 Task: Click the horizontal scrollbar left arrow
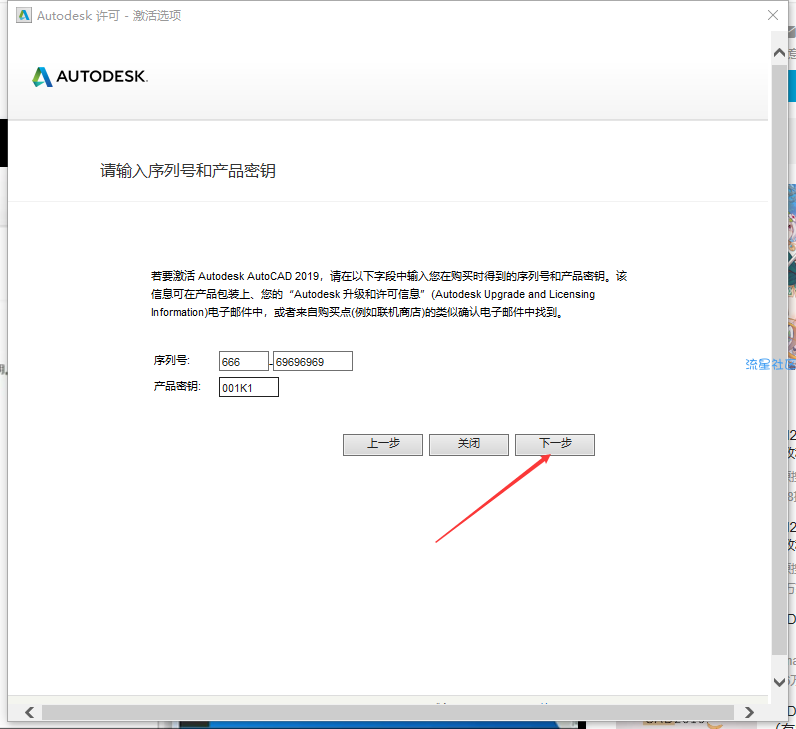click(x=29, y=712)
